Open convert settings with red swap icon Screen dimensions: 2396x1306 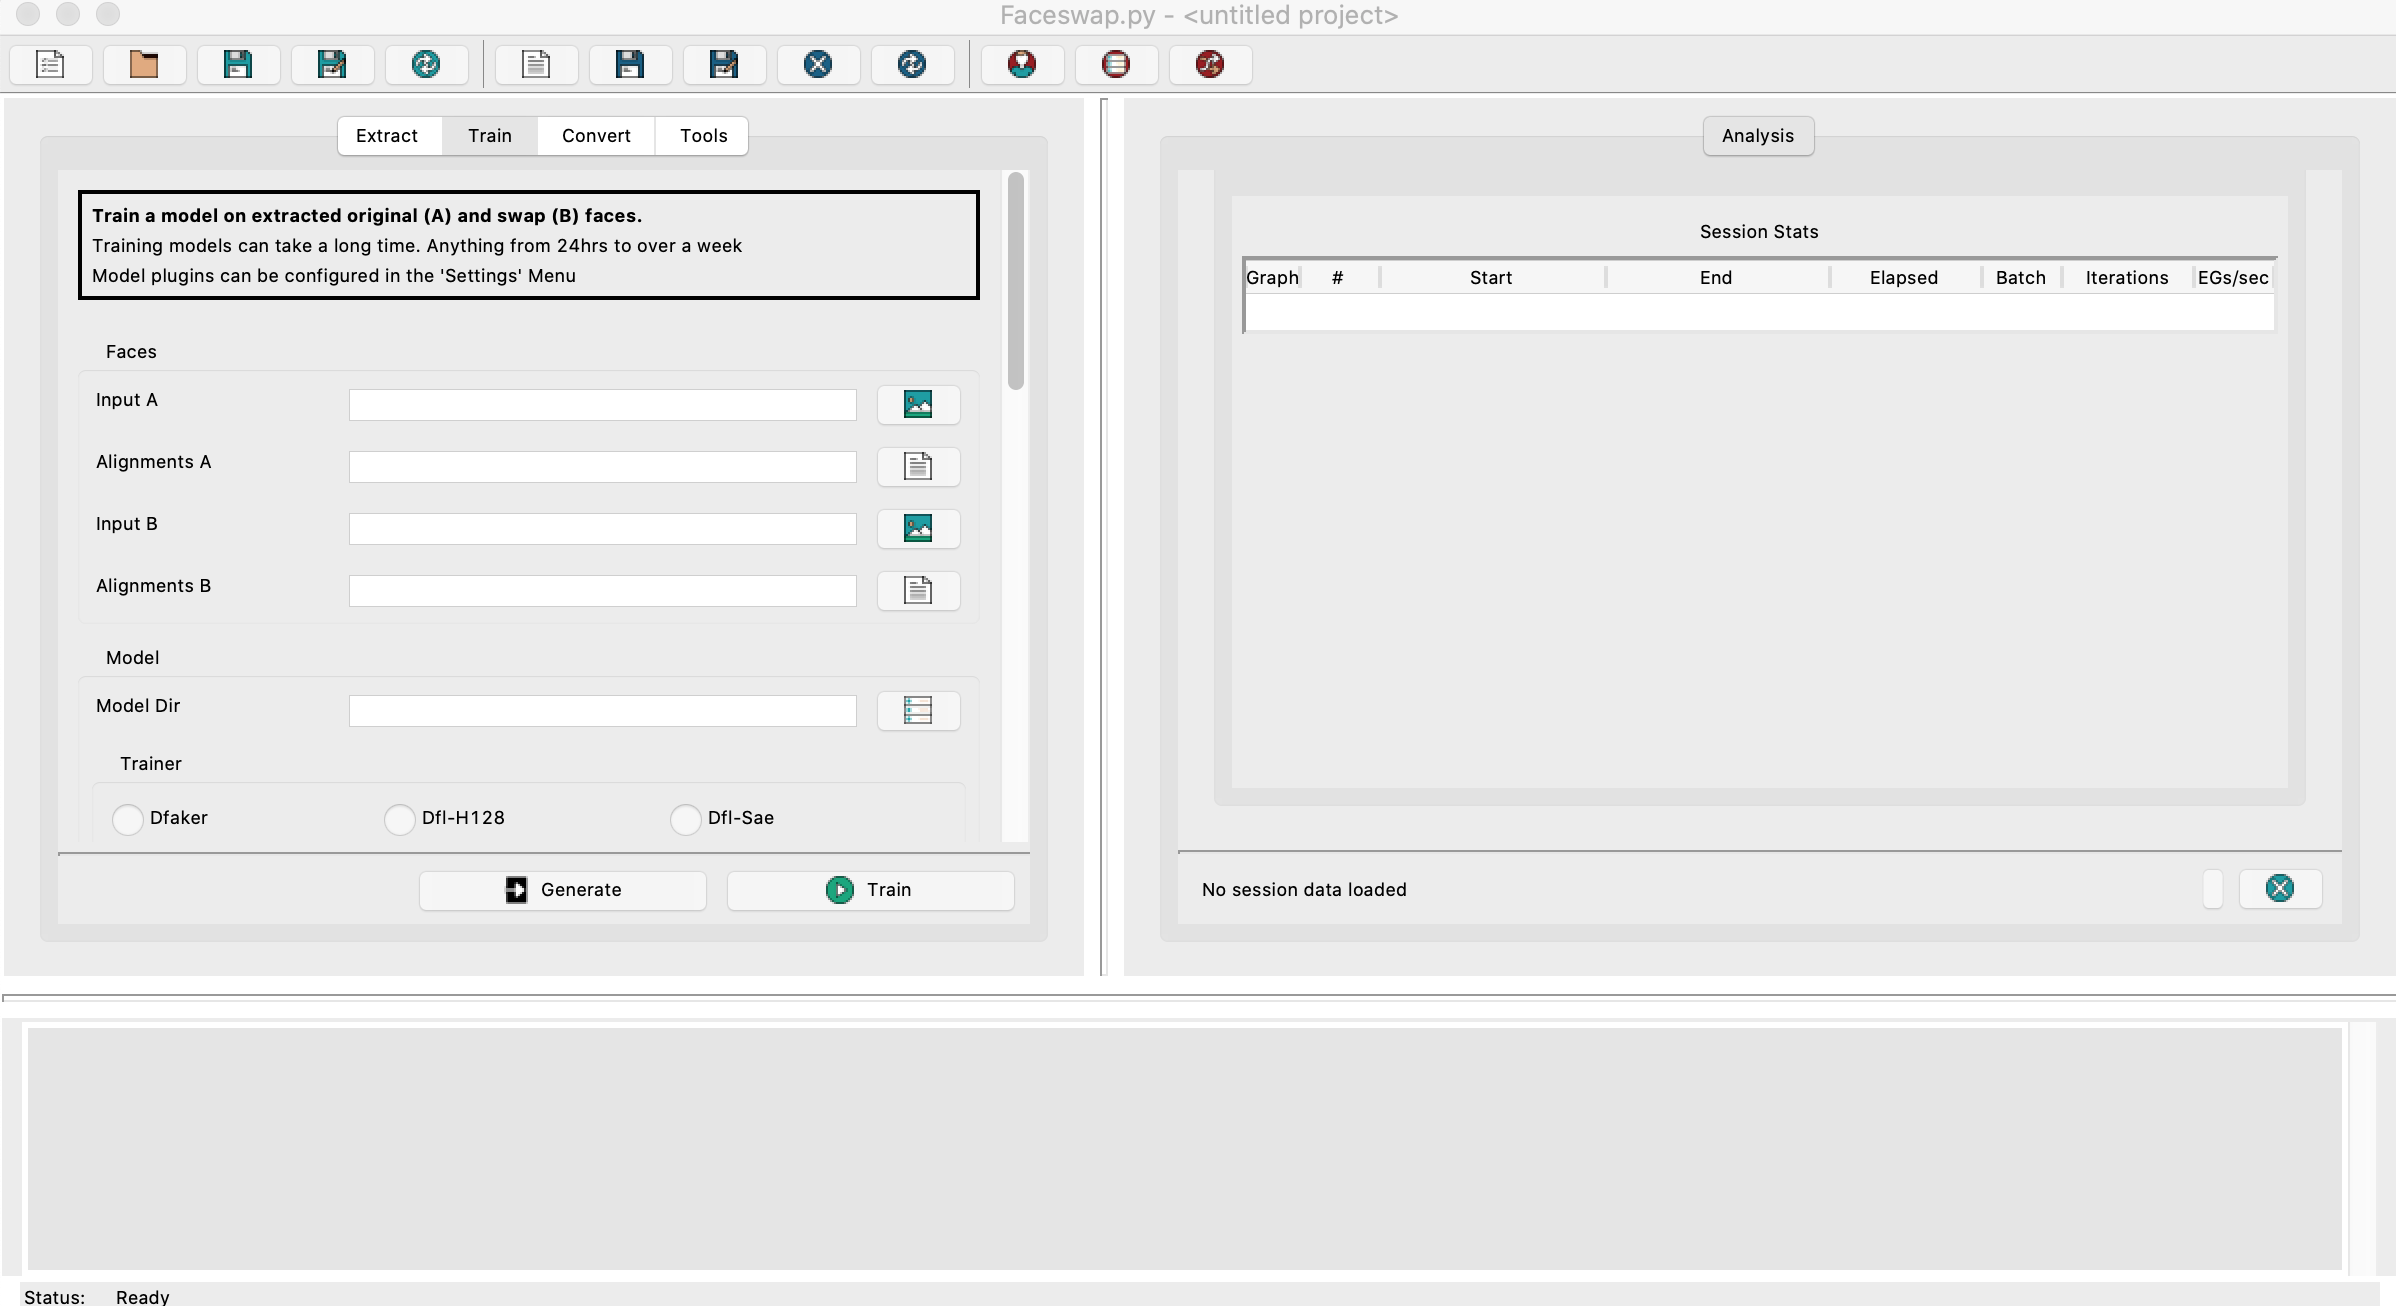click(1210, 65)
